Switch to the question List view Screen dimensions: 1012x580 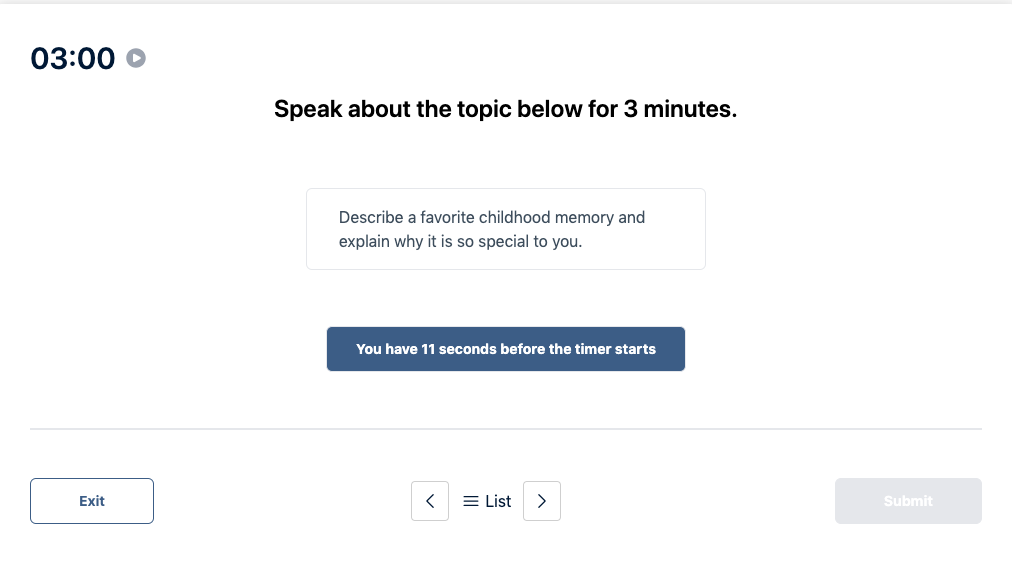(x=486, y=500)
